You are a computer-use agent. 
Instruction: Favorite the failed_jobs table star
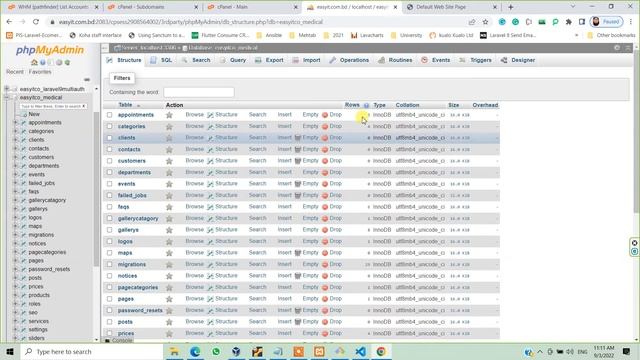(x=169, y=196)
